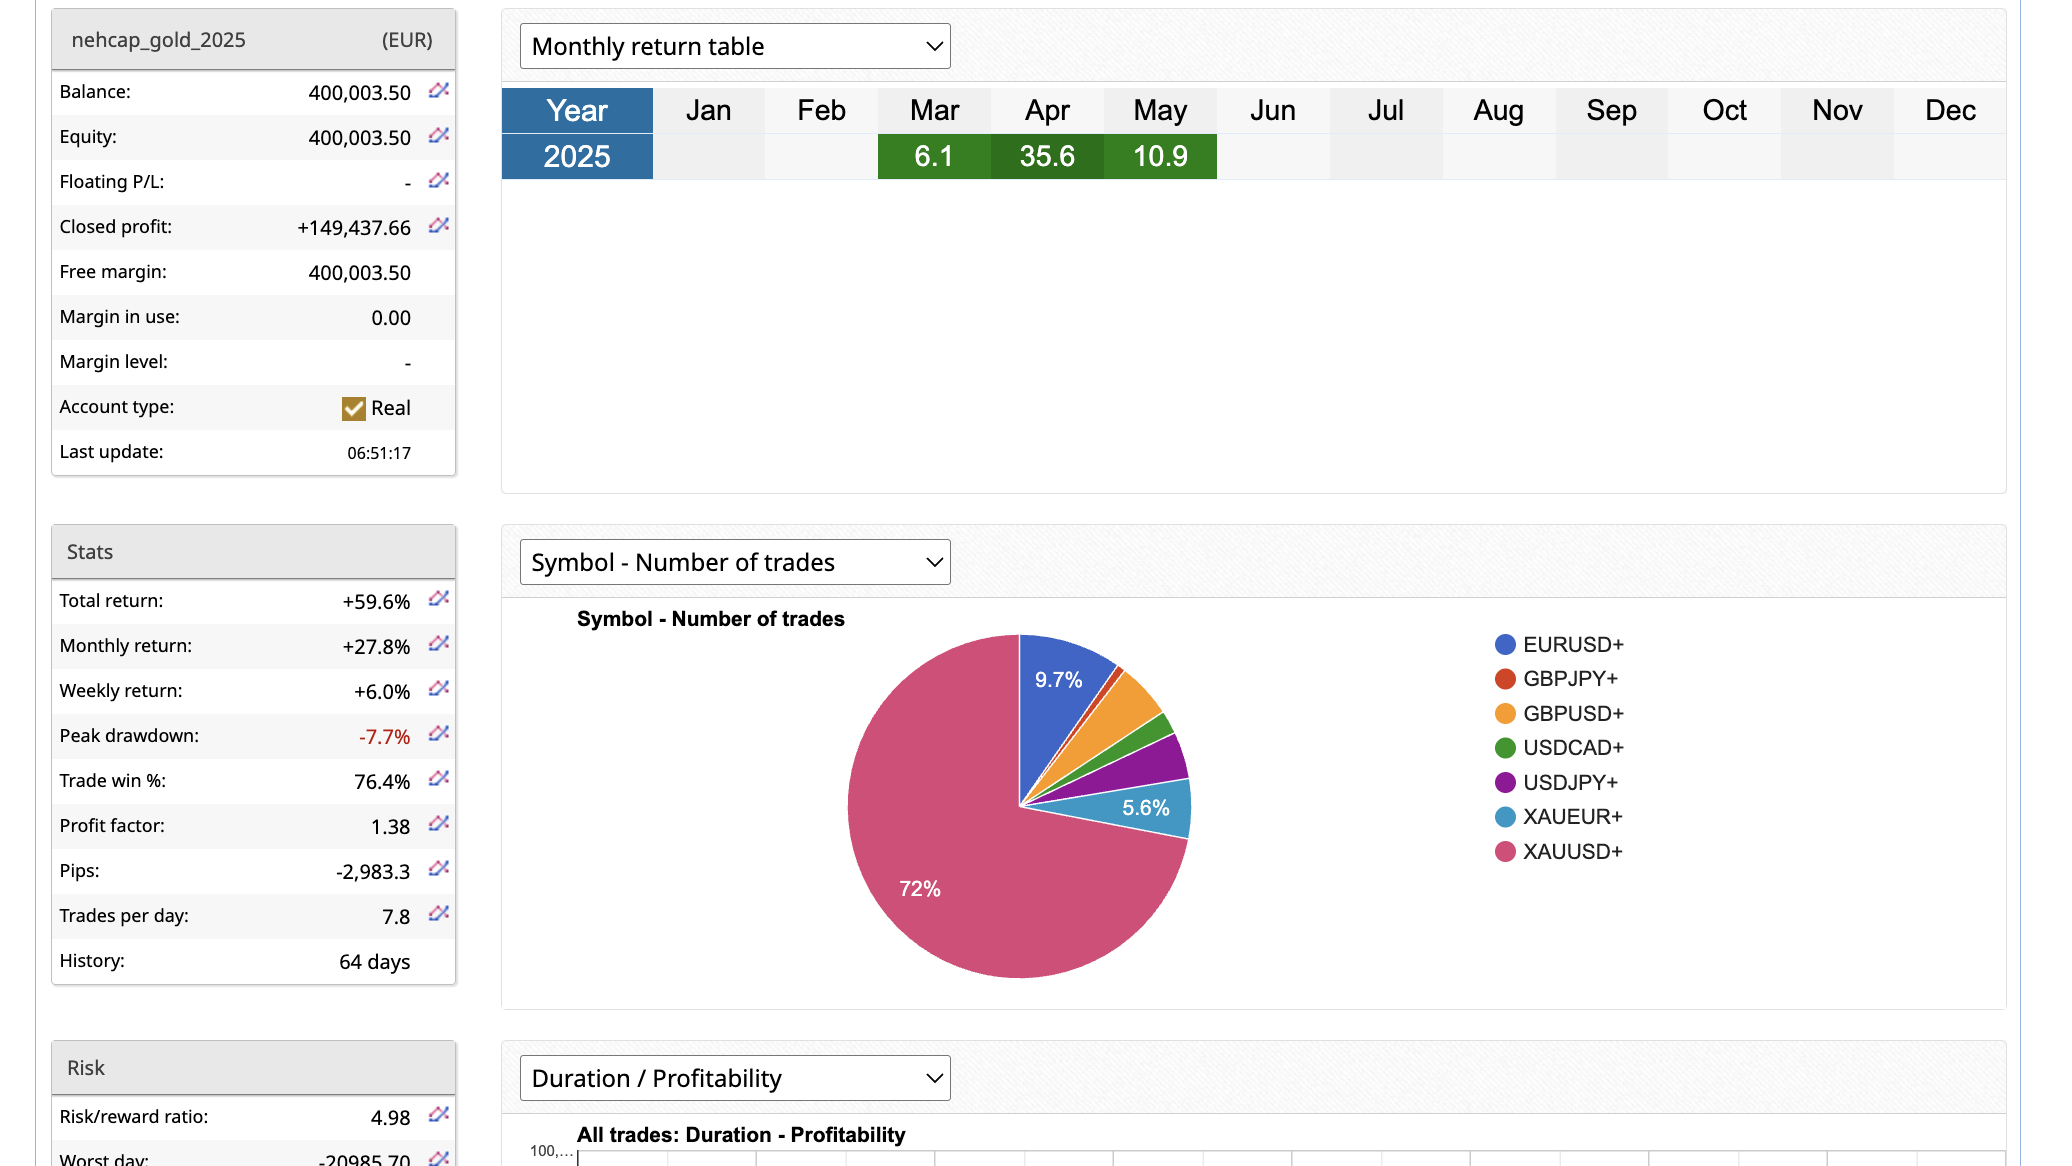Select the 2025 year row header
The width and height of the screenshot is (2072, 1166).
pos(577,157)
